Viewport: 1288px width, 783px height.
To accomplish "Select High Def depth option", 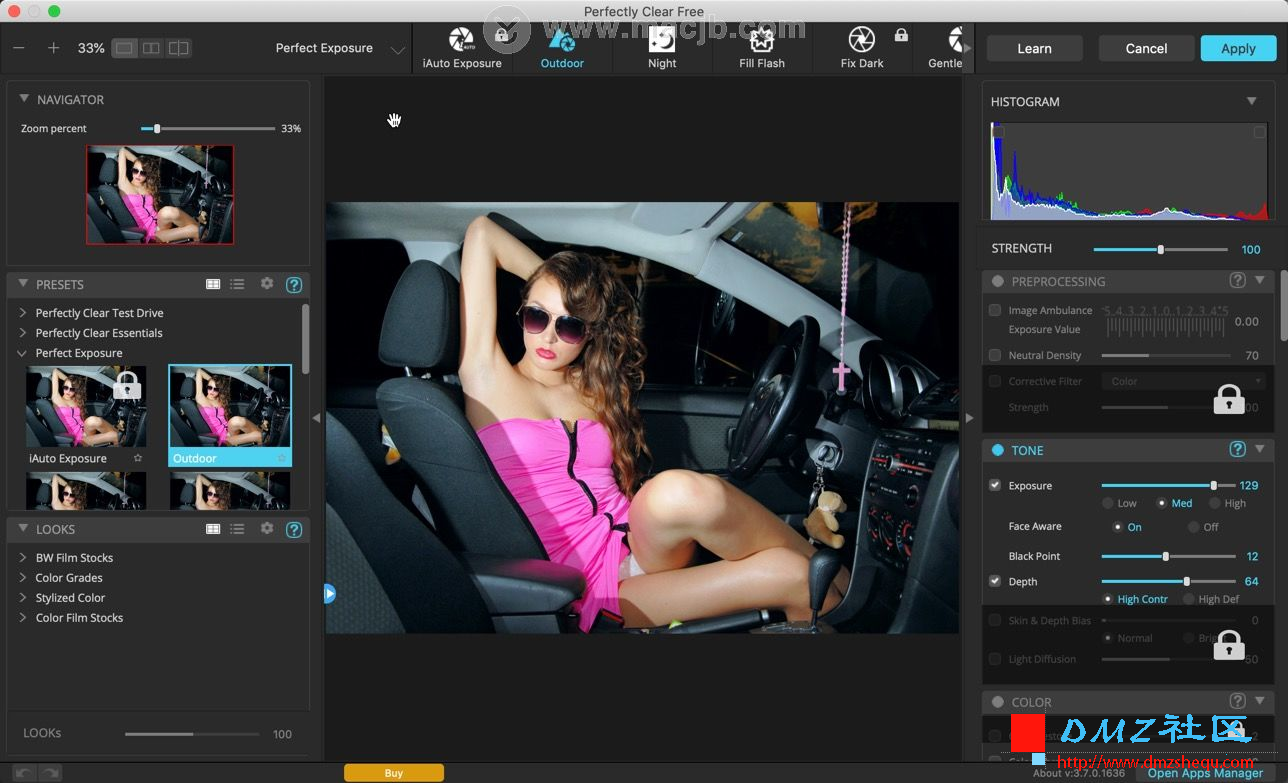I will [x=1188, y=599].
